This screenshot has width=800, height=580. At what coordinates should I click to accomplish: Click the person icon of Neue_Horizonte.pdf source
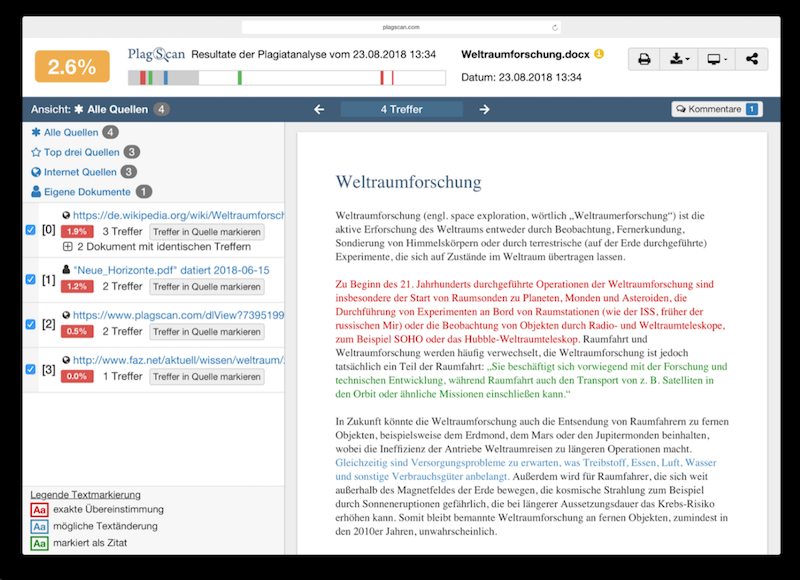click(x=66, y=270)
